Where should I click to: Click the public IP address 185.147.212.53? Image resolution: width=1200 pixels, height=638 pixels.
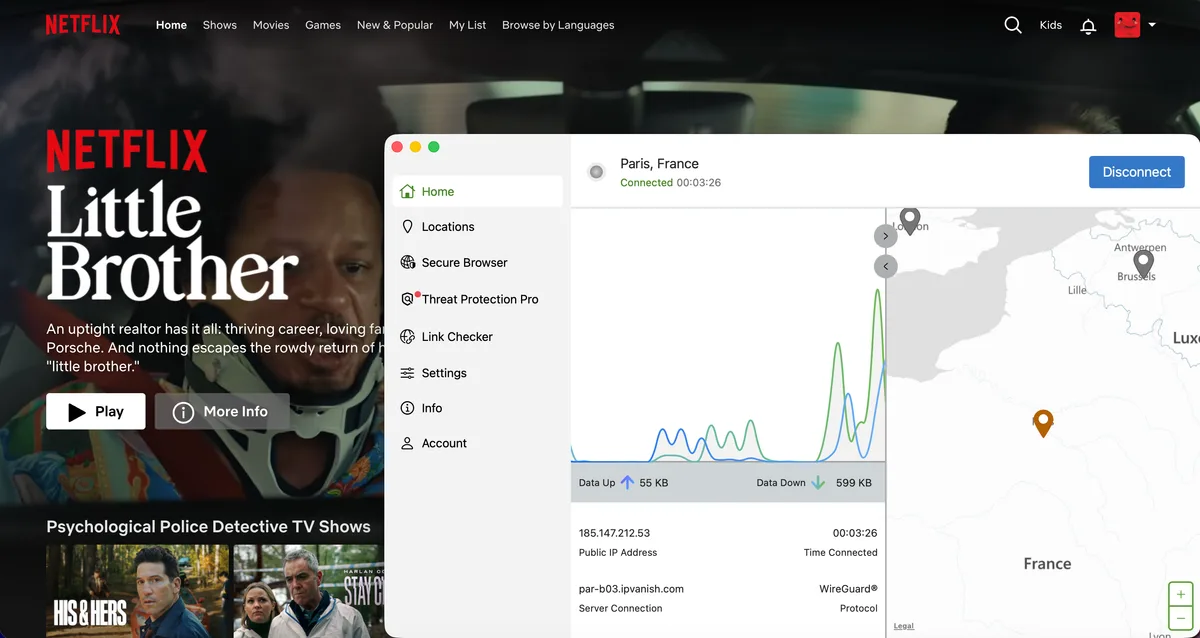(614, 533)
